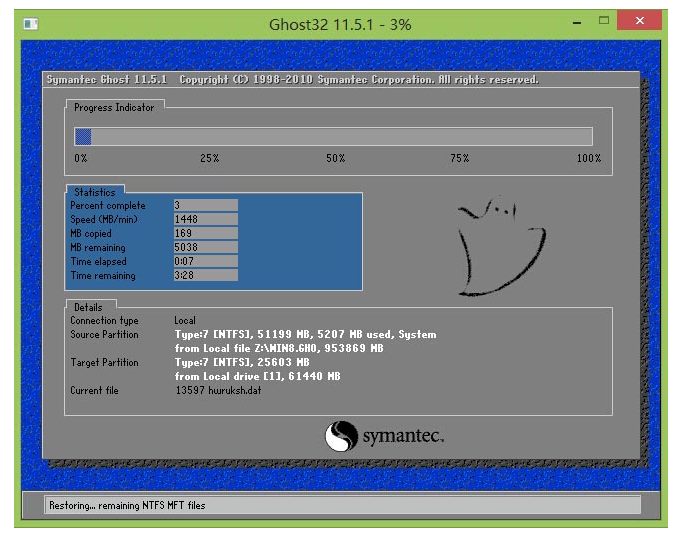Select the Statistics group label
Image resolution: width=678 pixels, height=539 pixels.
[x=95, y=192]
